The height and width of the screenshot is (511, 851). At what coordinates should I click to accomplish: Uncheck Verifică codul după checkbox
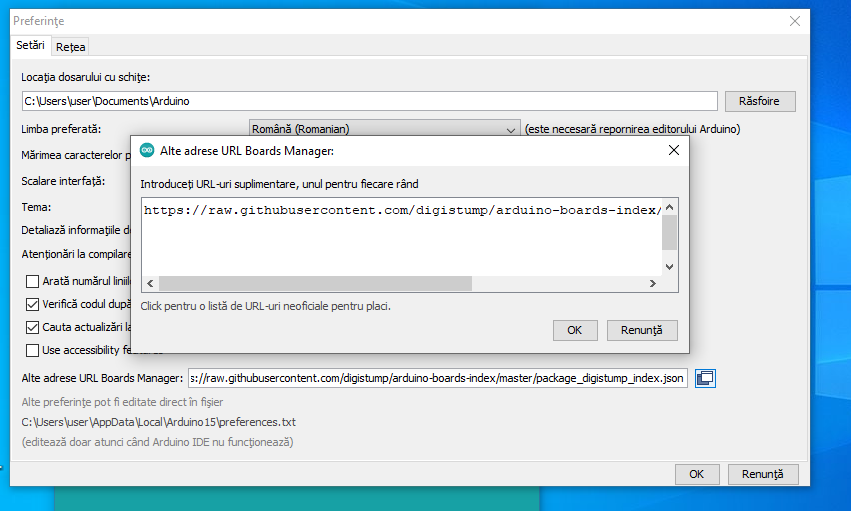[33, 304]
